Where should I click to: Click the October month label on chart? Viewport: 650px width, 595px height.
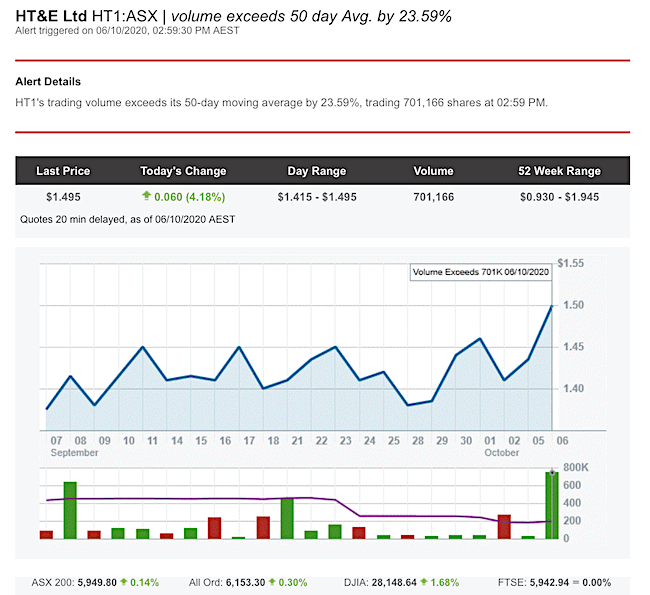[x=502, y=453]
